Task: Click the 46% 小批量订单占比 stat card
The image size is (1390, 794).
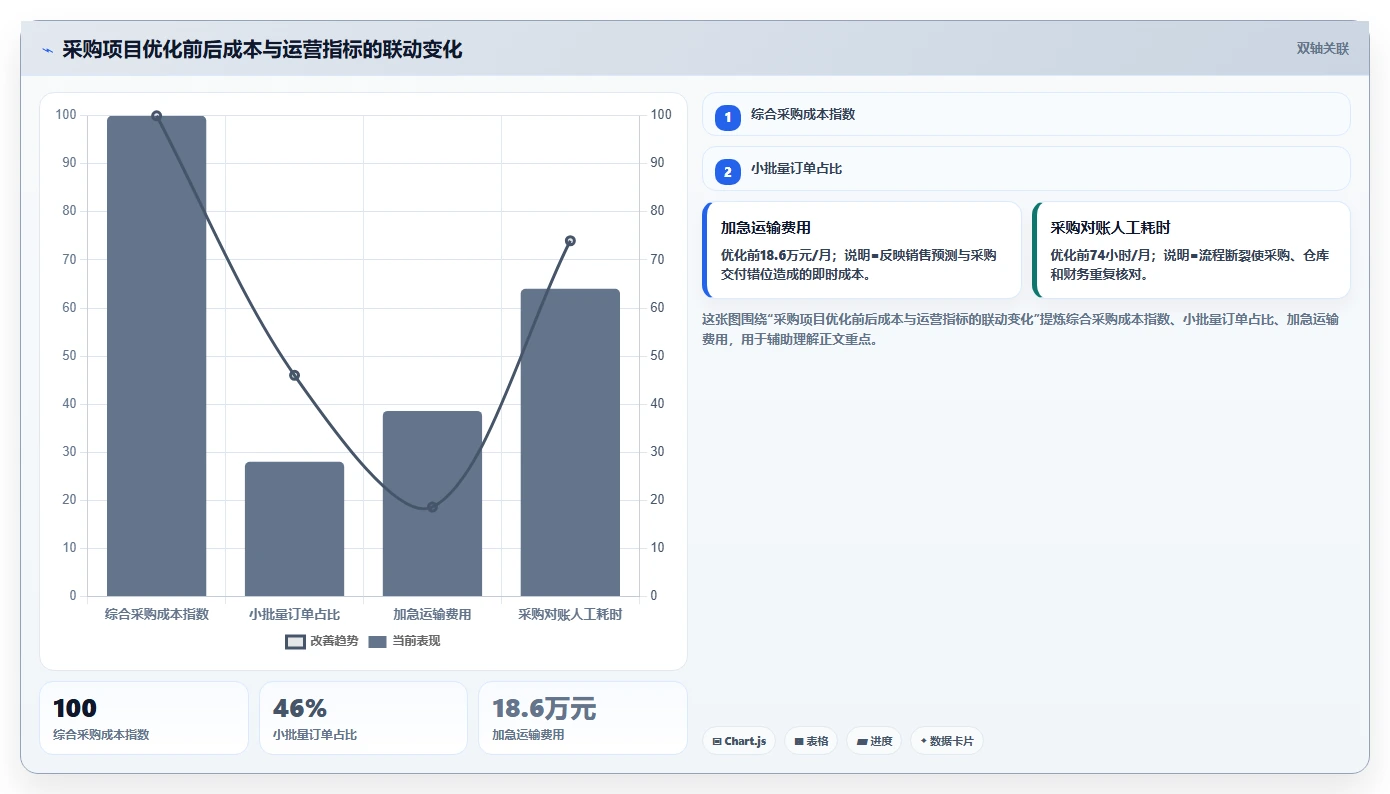Action: 364,718
